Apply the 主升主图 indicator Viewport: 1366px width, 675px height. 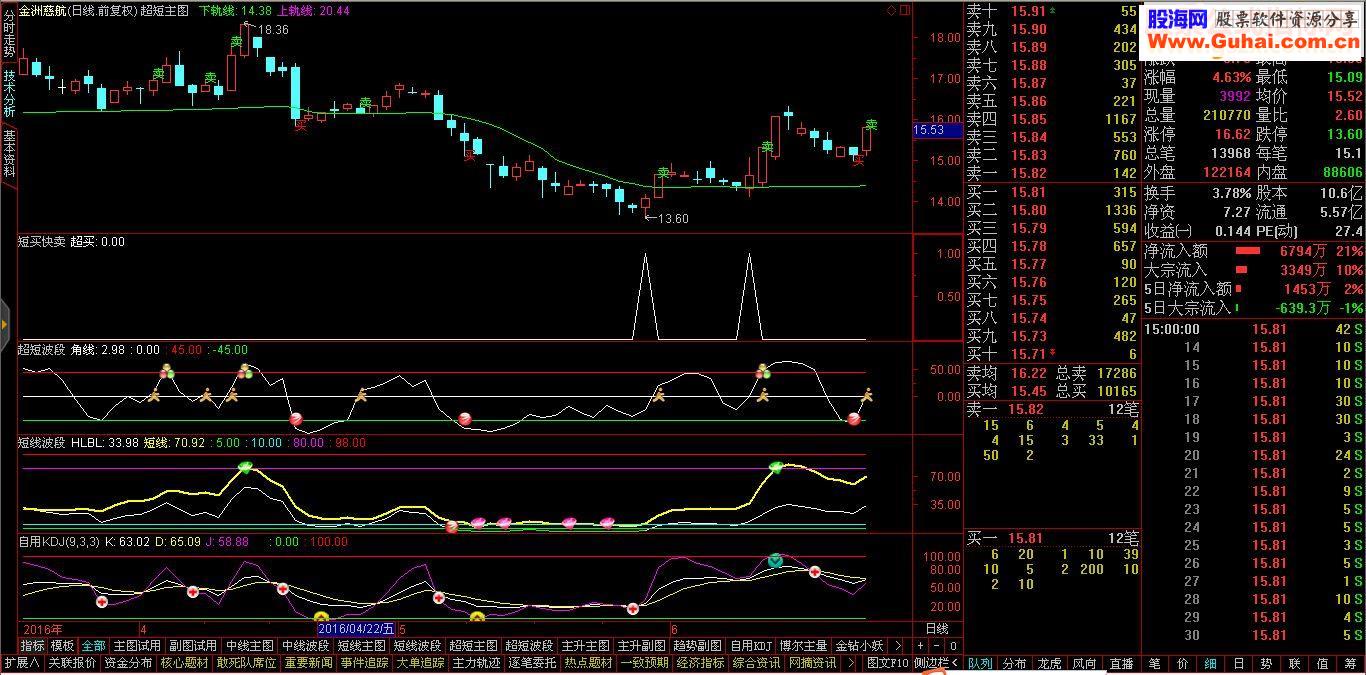[585, 646]
